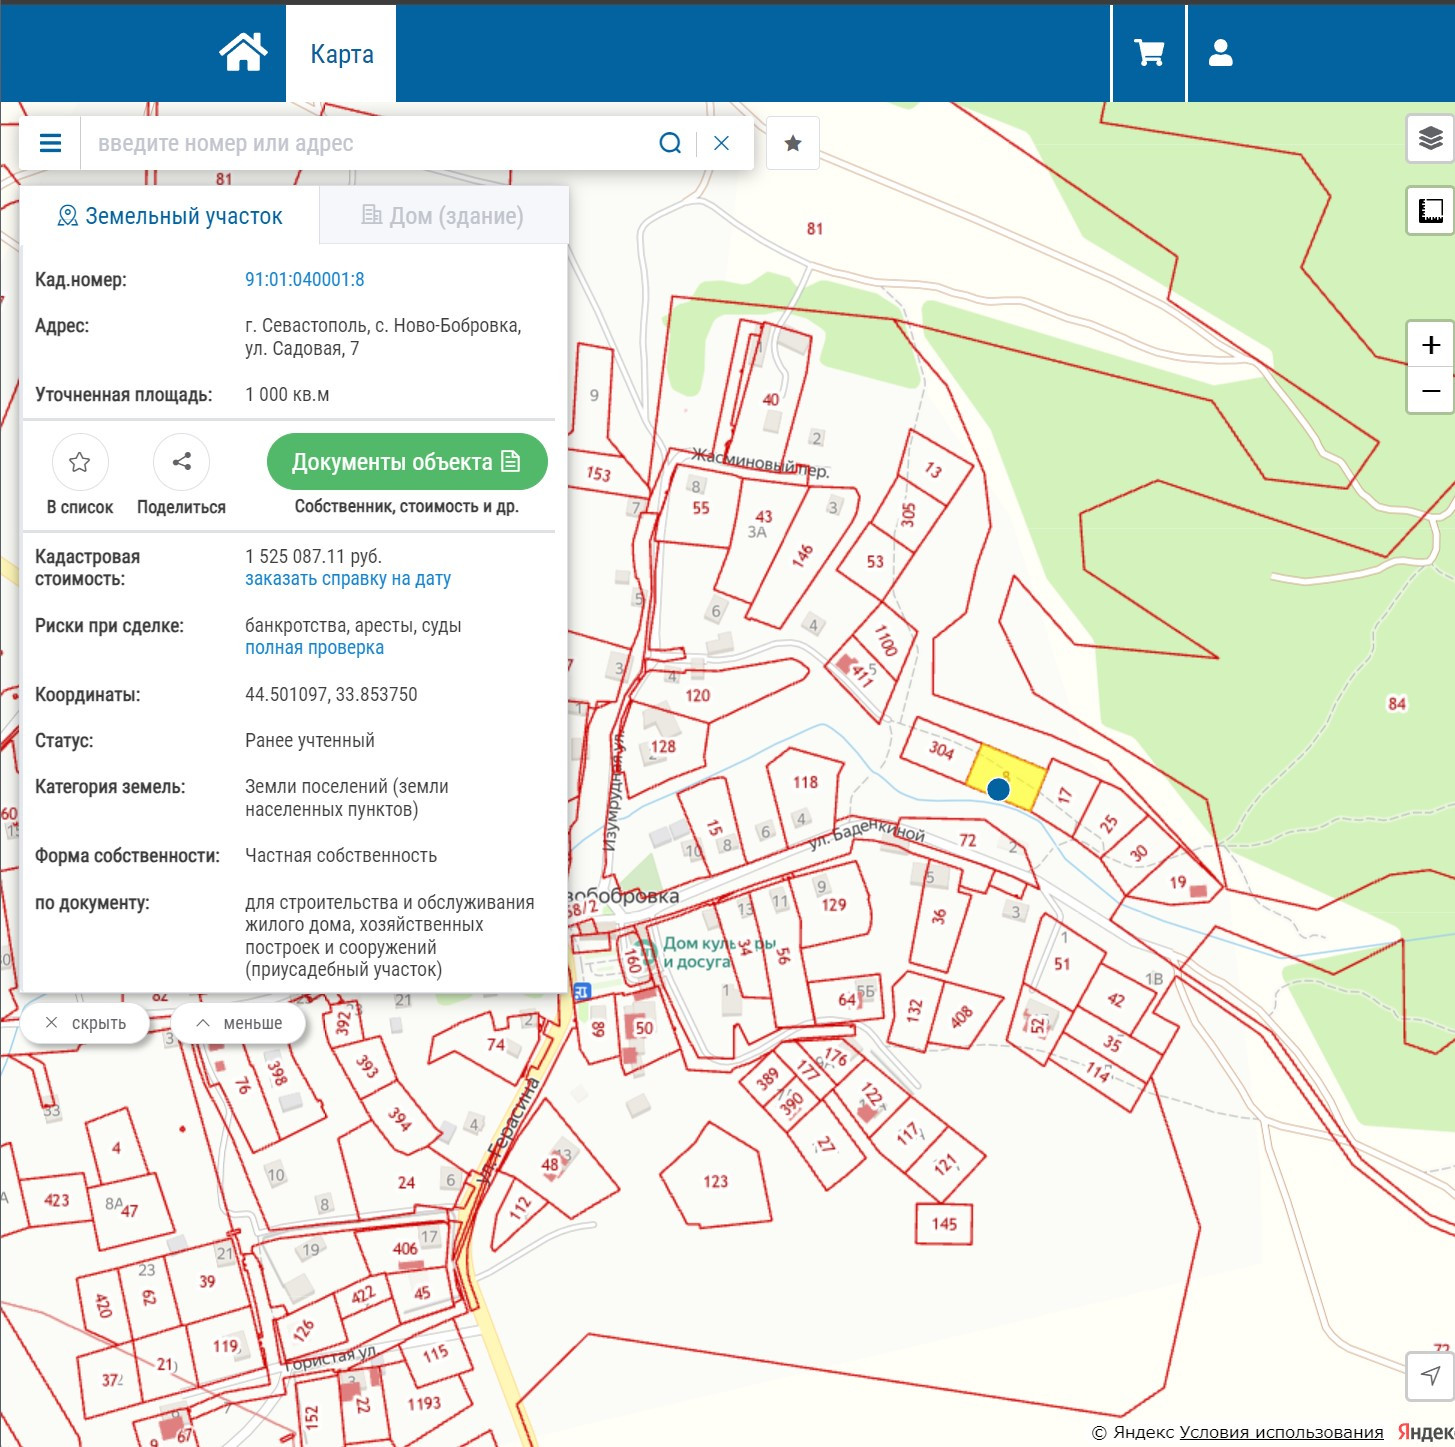Click the Документы объекта button
This screenshot has height=1447, width=1455.
coord(407,462)
